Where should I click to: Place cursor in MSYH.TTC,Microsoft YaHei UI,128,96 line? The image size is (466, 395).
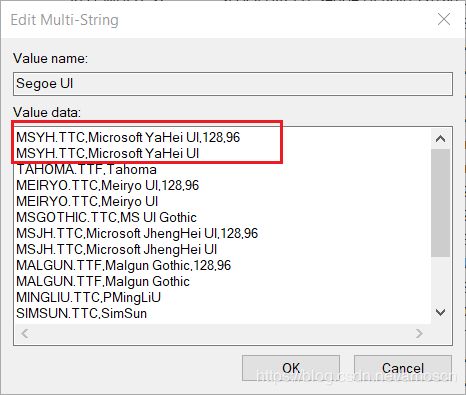[x=128, y=137]
